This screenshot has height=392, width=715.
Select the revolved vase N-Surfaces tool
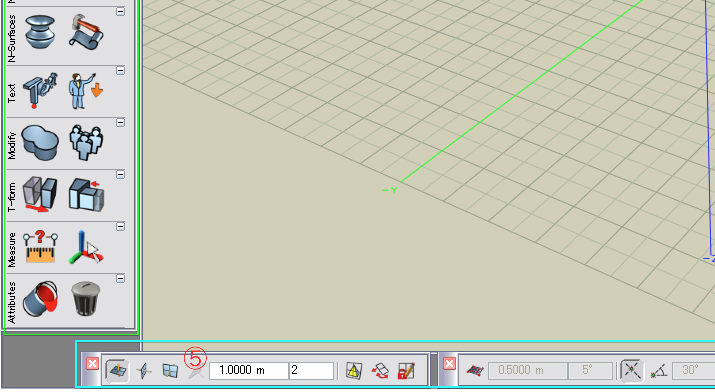(x=40, y=32)
